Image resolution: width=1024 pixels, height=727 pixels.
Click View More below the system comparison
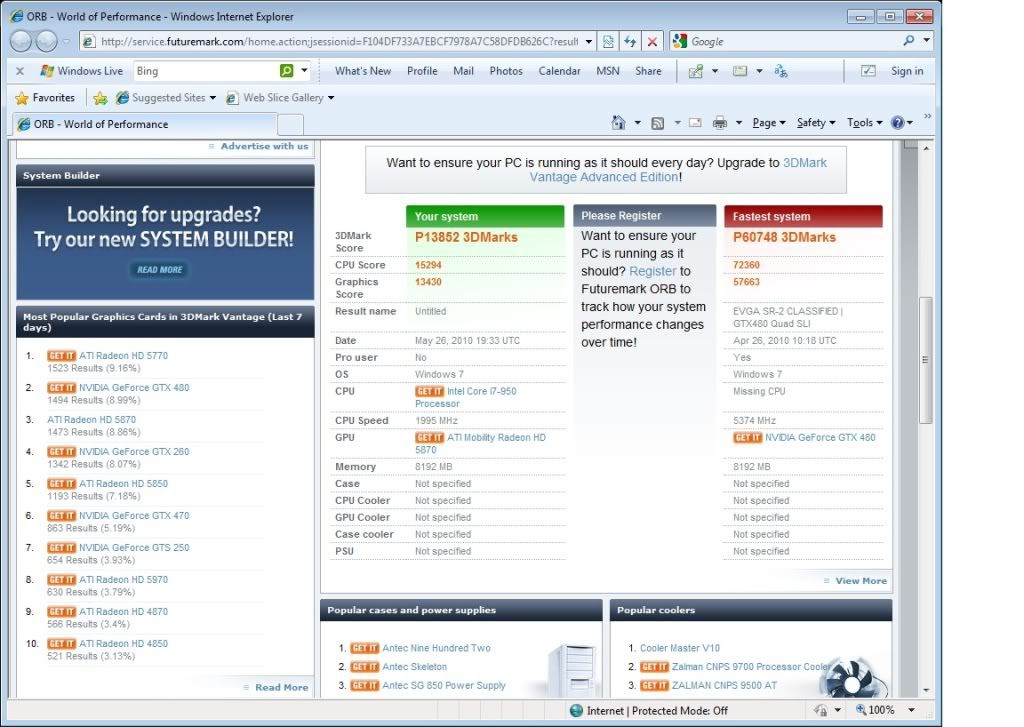coord(861,581)
